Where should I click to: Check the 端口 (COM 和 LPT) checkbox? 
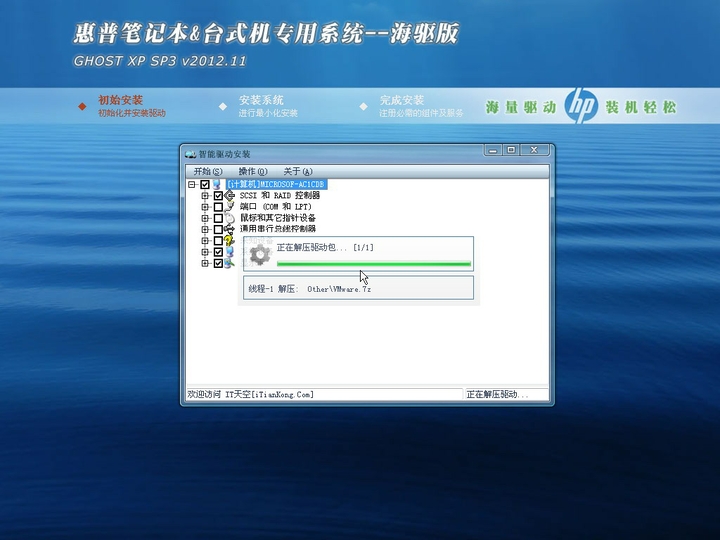click(x=218, y=207)
